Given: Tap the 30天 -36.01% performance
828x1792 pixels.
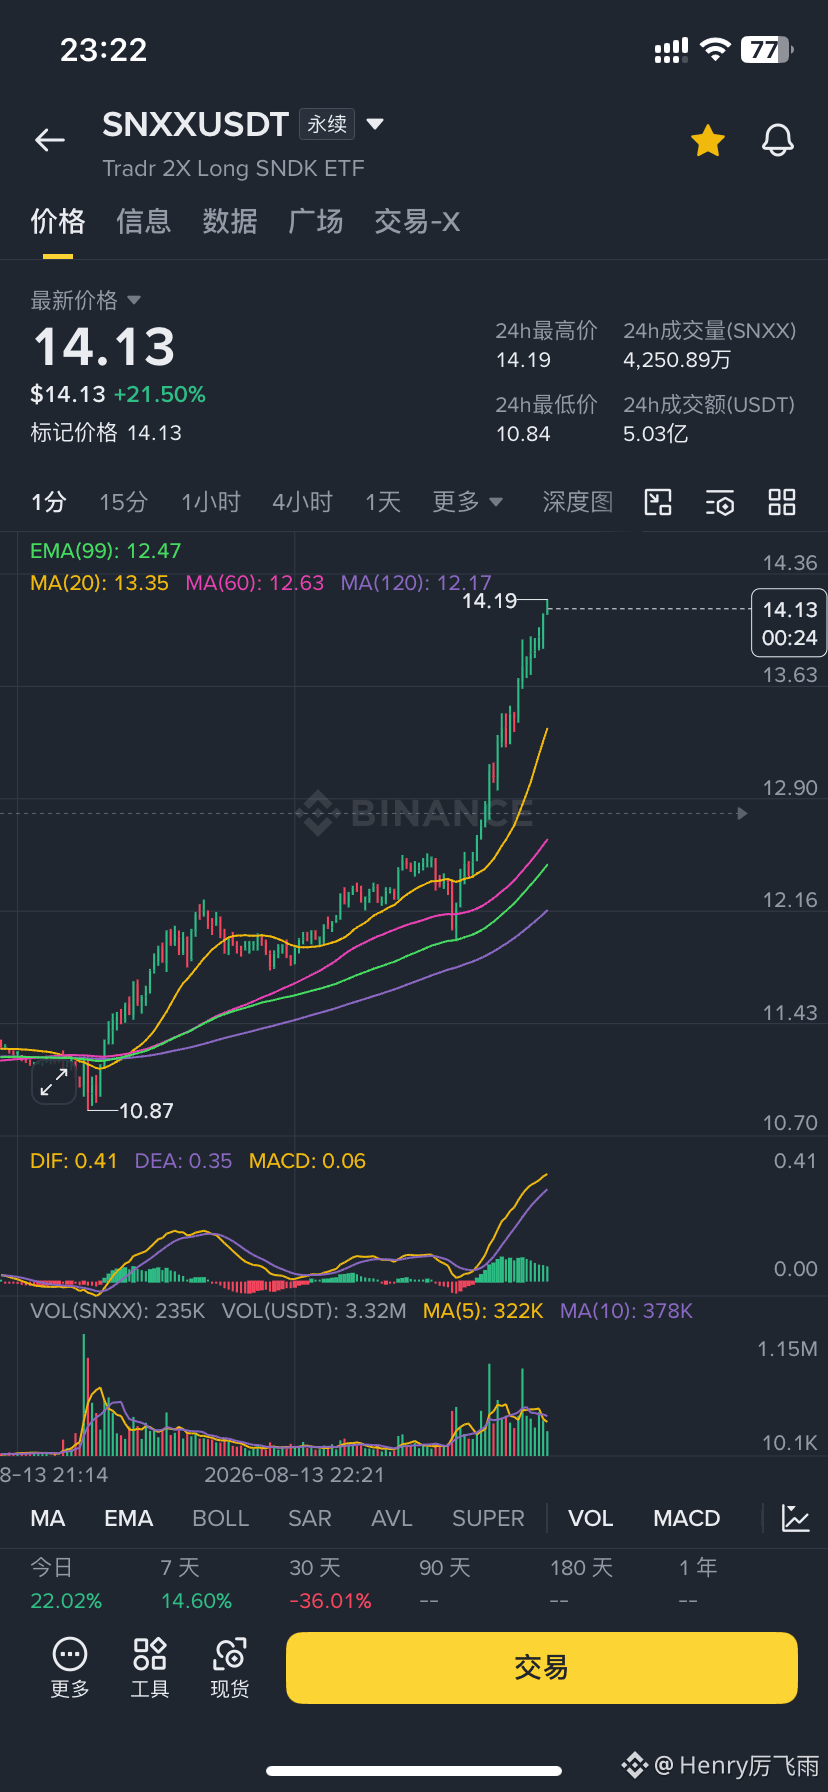Looking at the screenshot, I should click(330, 1584).
